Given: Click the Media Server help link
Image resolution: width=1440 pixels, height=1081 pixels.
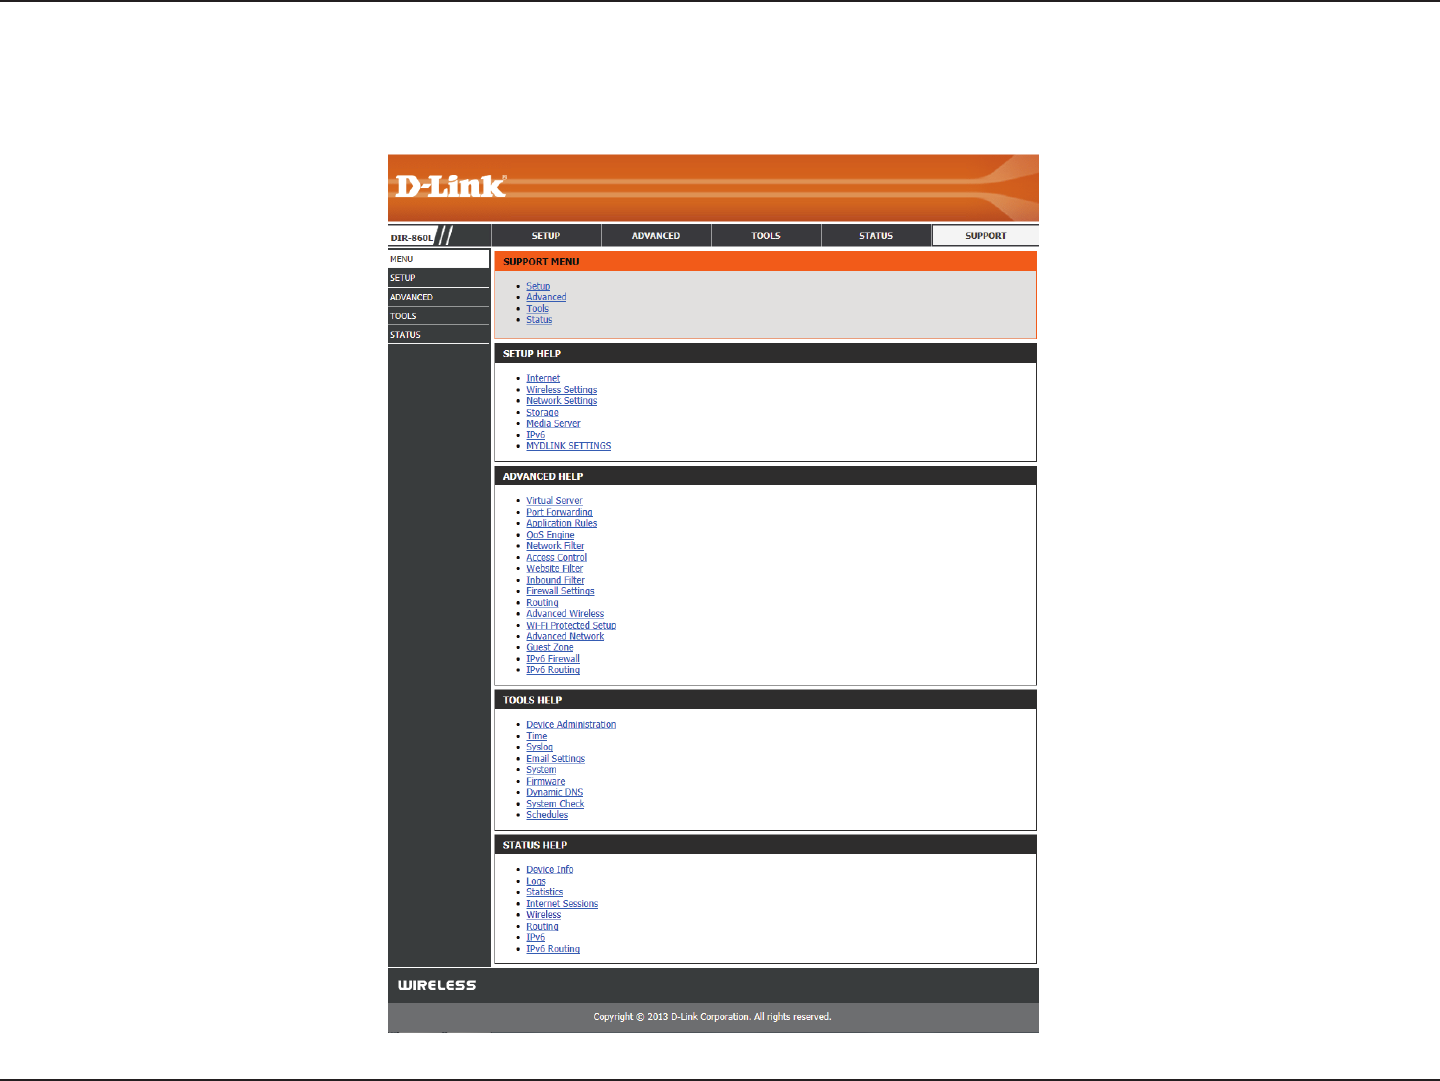Looking at the screenshot, I should 553,424.
